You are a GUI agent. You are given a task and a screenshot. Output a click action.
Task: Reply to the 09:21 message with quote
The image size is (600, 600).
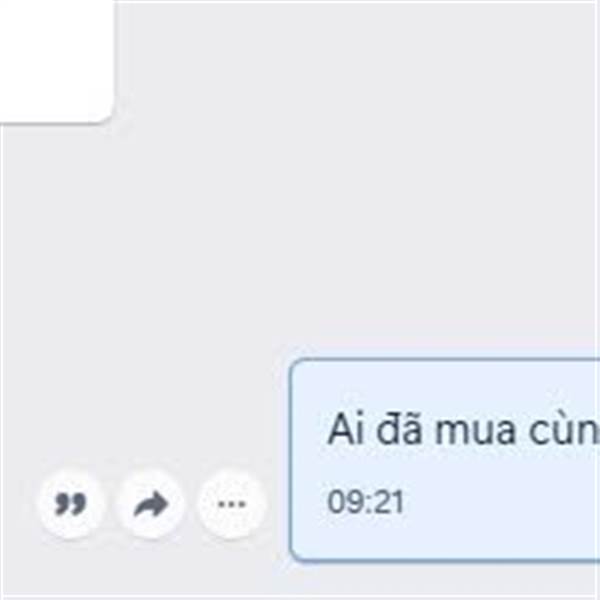point(71,504)
